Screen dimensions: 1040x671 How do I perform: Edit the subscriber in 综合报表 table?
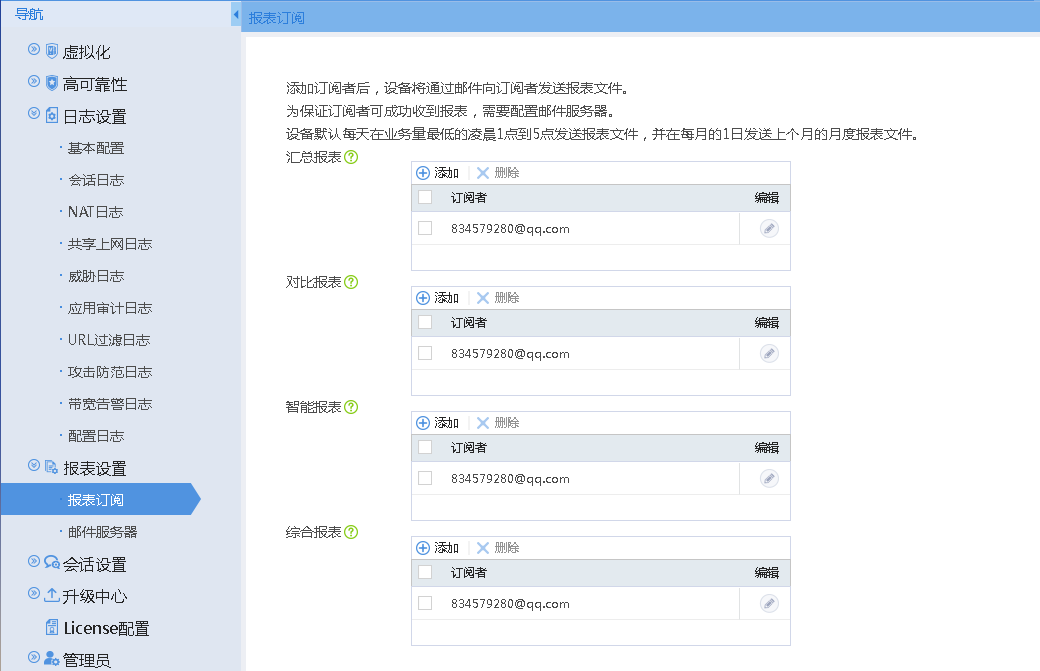[x=768, y=604]
